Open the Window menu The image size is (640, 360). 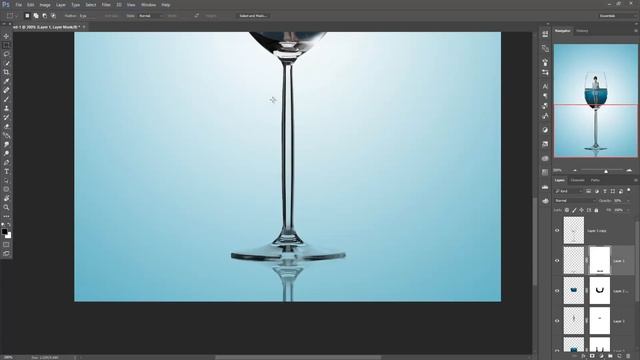[149, 5]
